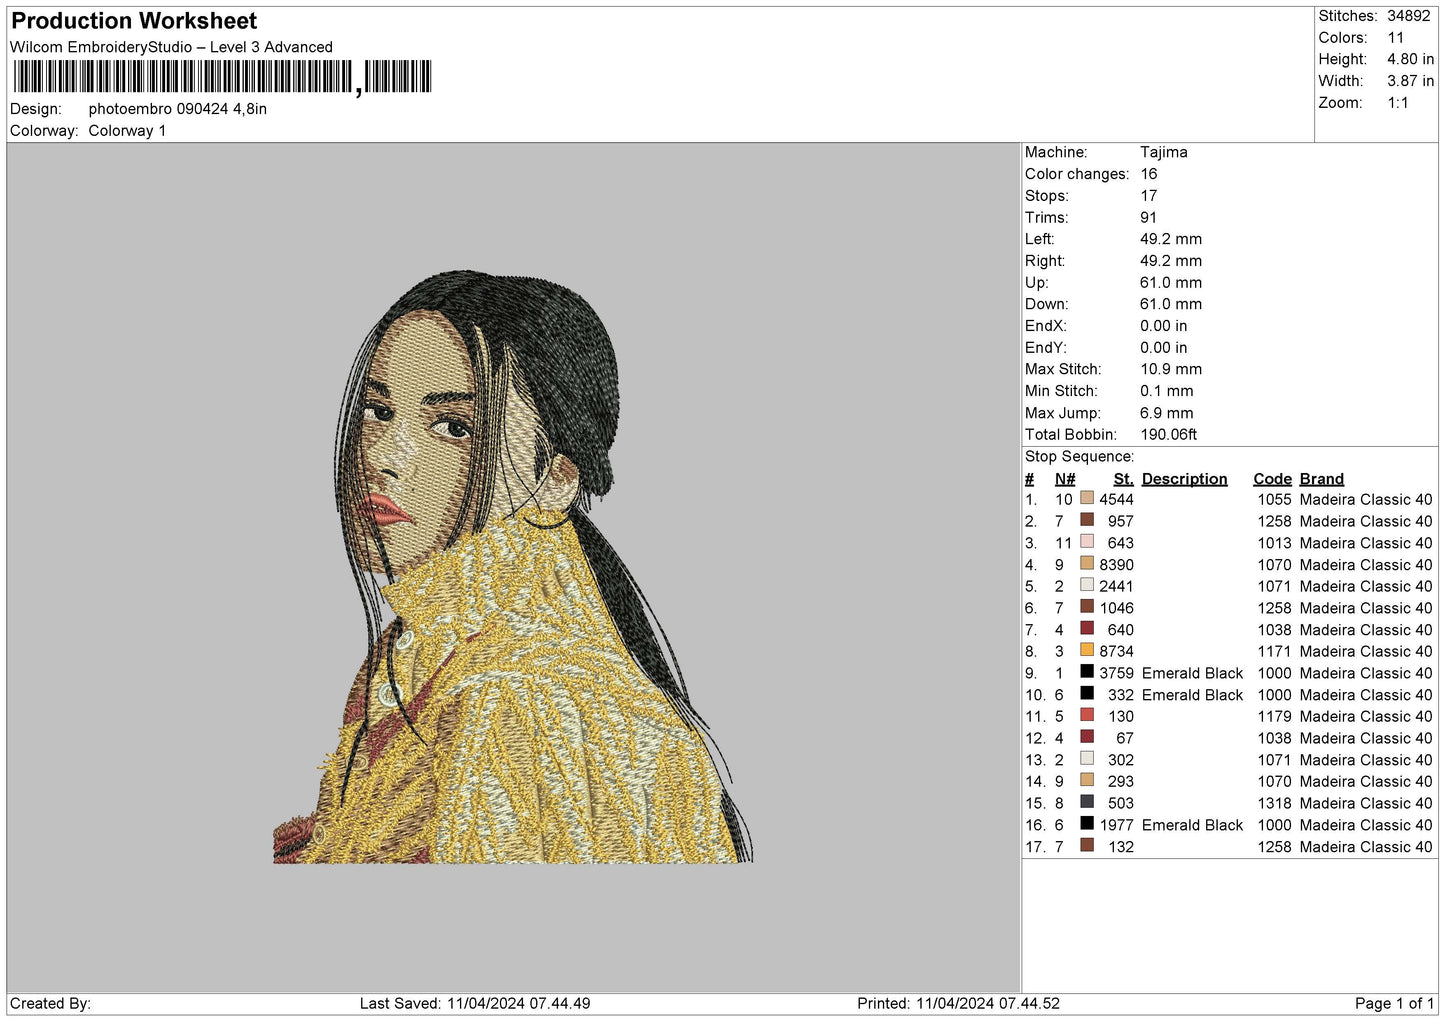Click 'Emerald Black' in stop row 10
This screenshot has height=1021, width=1445.
tap(1193, 695)
